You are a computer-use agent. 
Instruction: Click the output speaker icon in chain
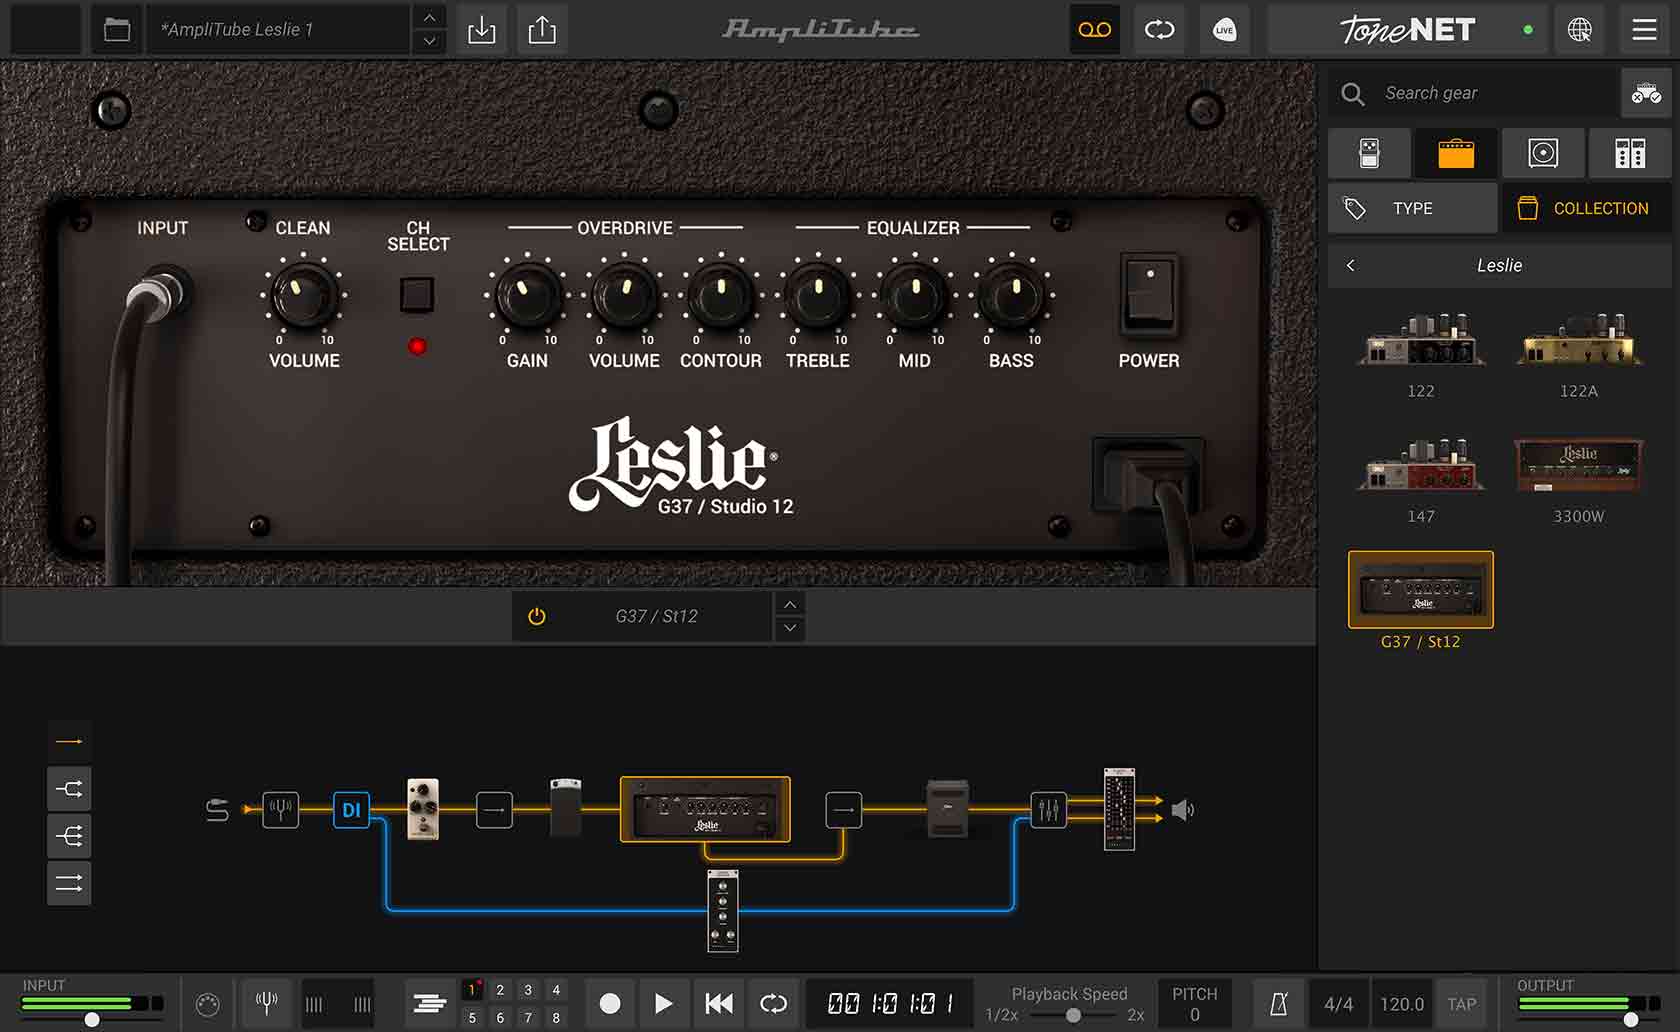pyautogui.click(x=1183, y=810)
